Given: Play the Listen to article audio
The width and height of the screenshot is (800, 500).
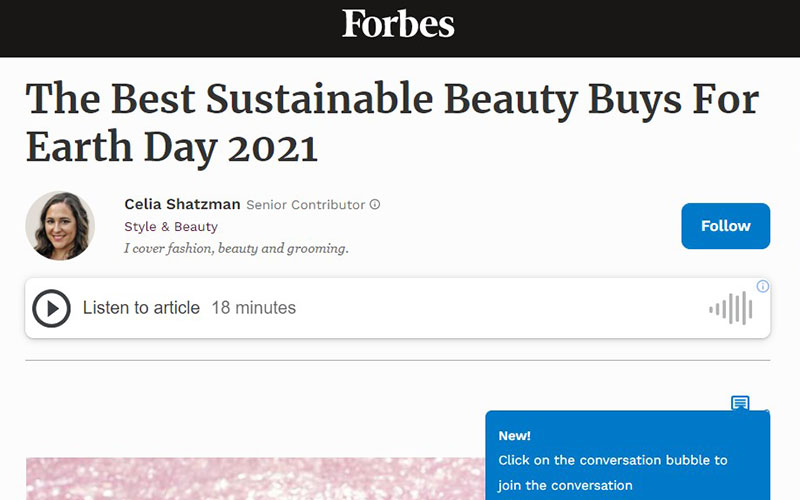Looking at the screenshot, I should pyautogui.click(x=51, y=308).
